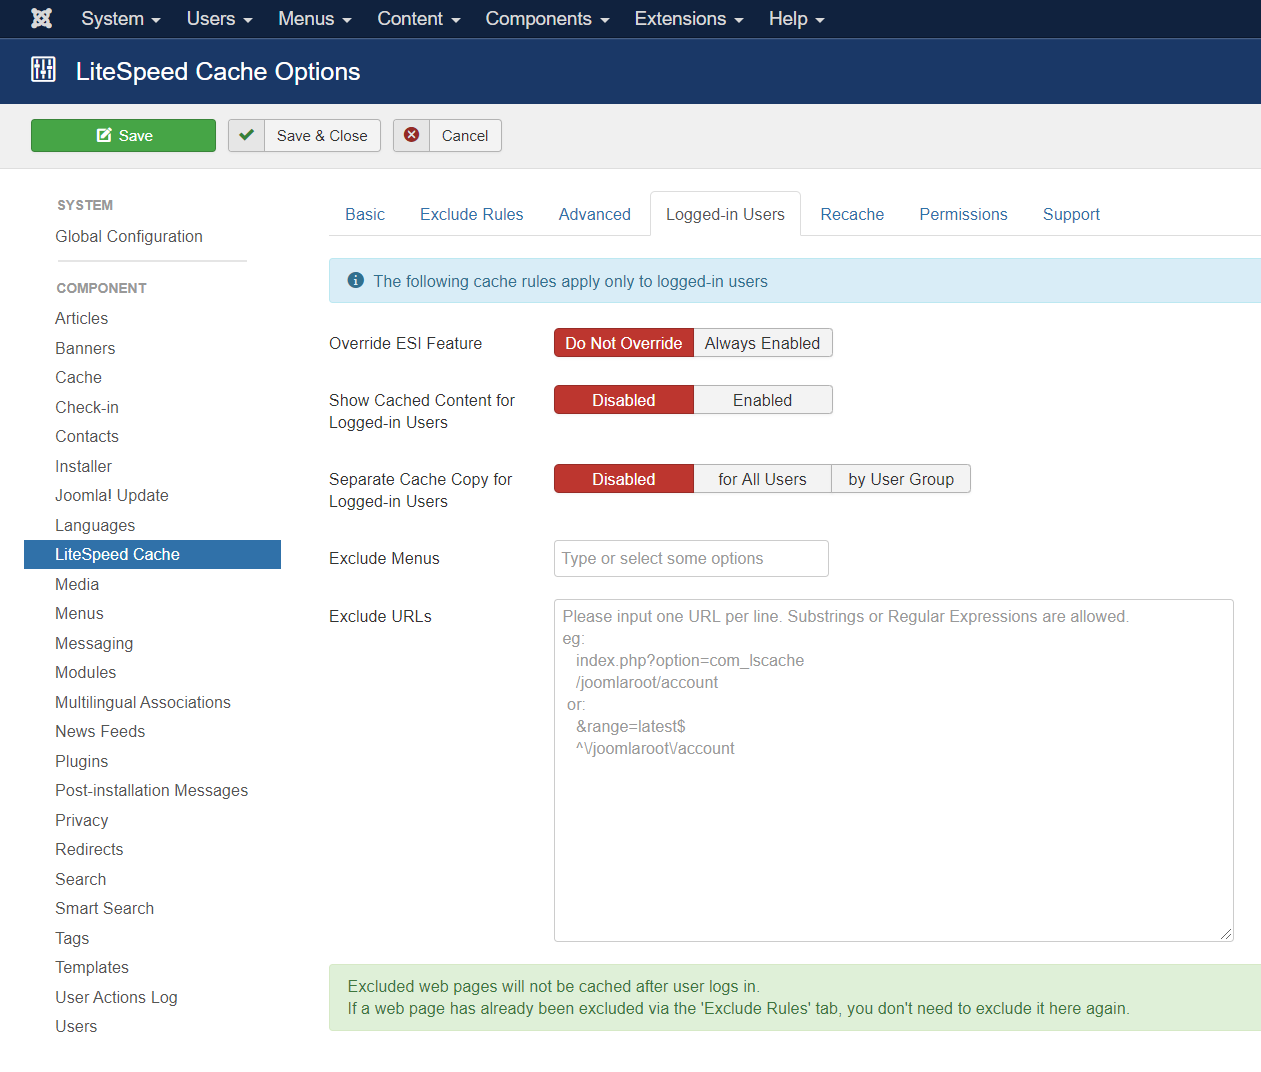The image size is (1261, 1072).
Task: Open Contacts component settings
Action: point(87,436)
